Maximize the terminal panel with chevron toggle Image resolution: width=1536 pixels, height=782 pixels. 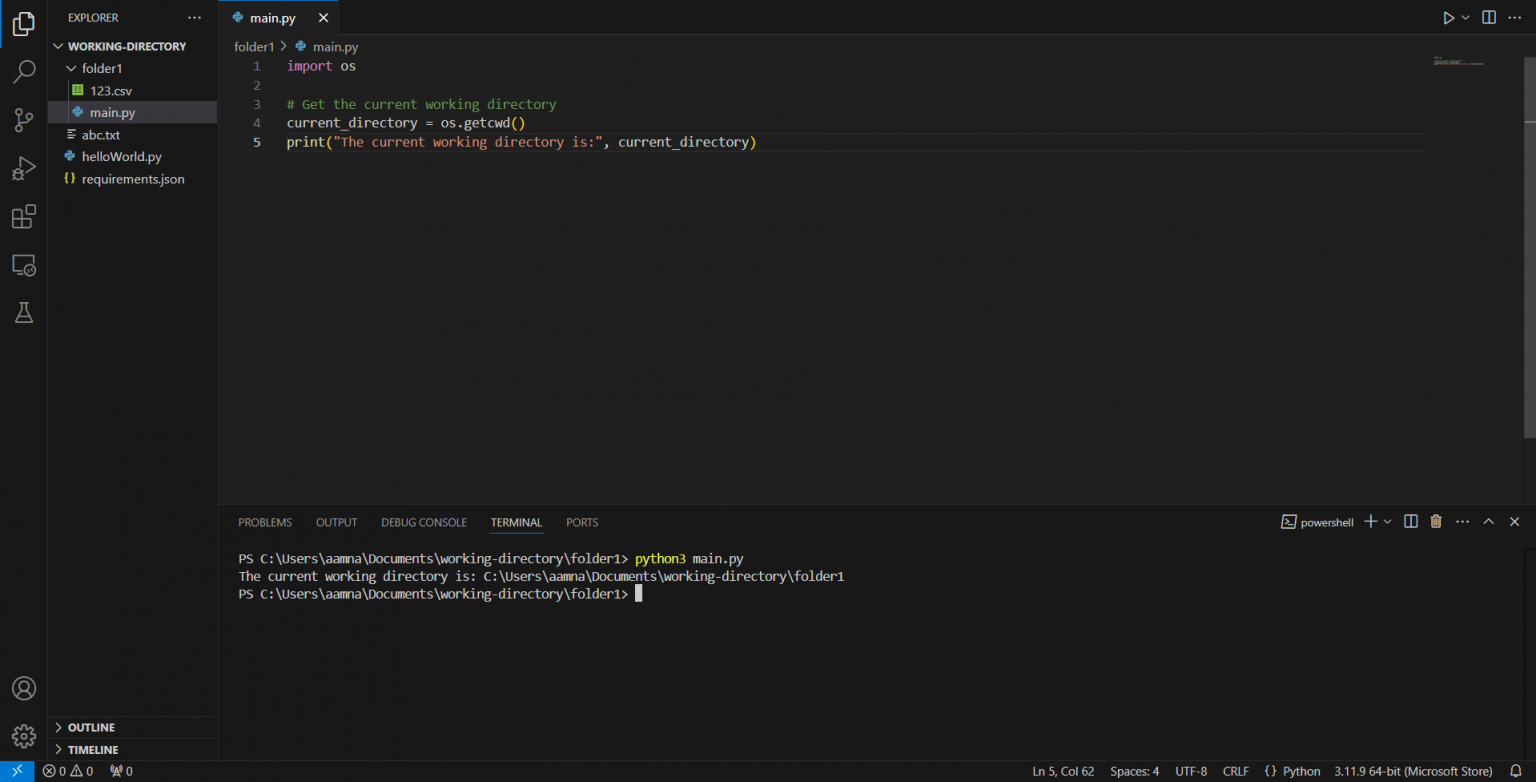coord(1488,521)
